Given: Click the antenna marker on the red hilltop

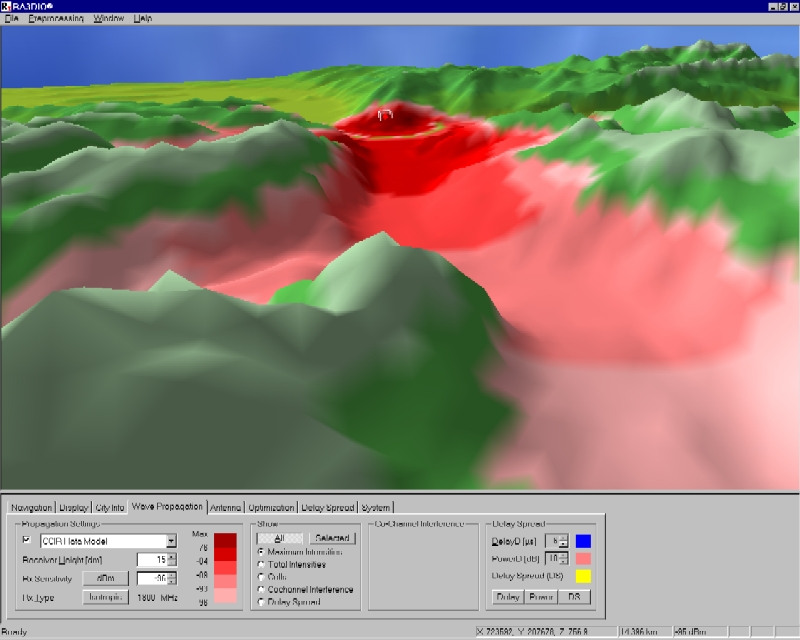Looking at the screenshot, I should 385,115.
